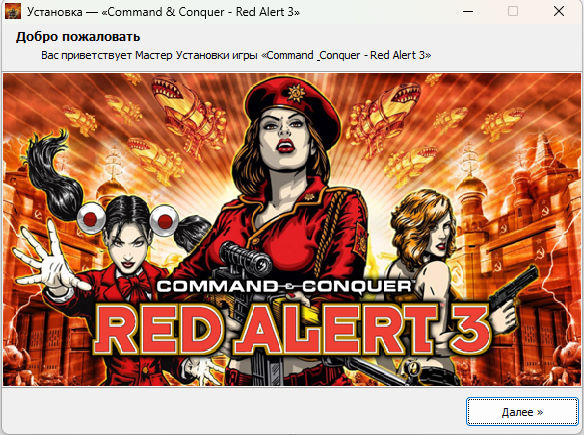Click the greyed-out maximize button
Image resolution: width=584 pixels, height=435 pixels.
click(513, 12)
